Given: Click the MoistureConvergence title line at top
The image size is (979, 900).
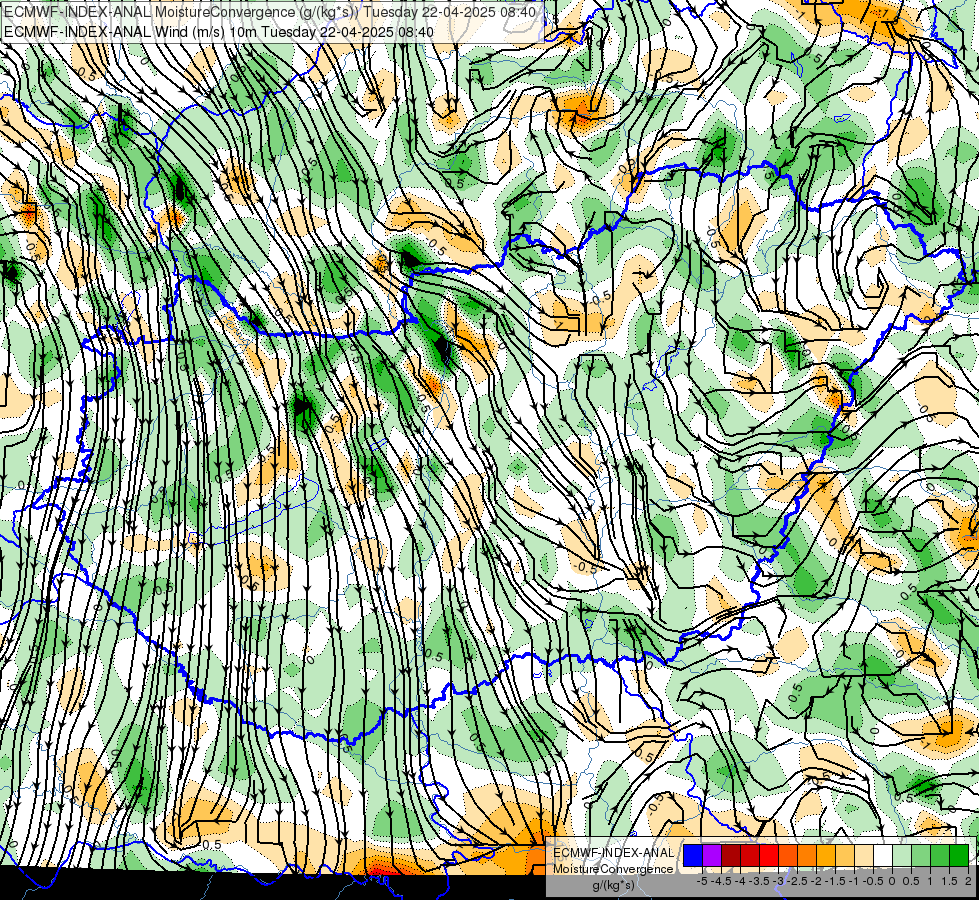Looking at the screenshot, I should click(269, 12).
